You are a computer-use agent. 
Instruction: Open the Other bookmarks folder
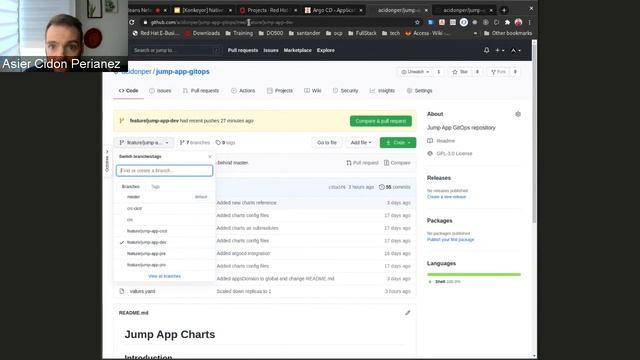(508, 33)
